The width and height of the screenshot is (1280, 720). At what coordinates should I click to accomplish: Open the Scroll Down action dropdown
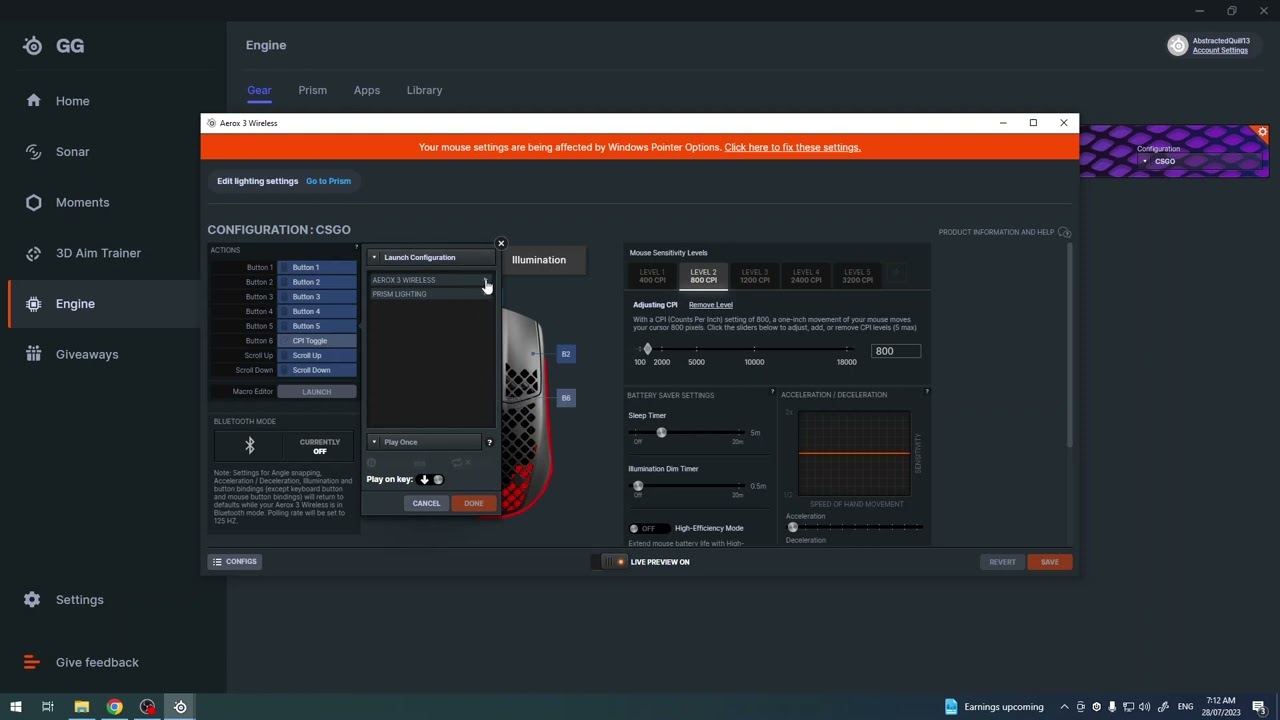[317, 370]
